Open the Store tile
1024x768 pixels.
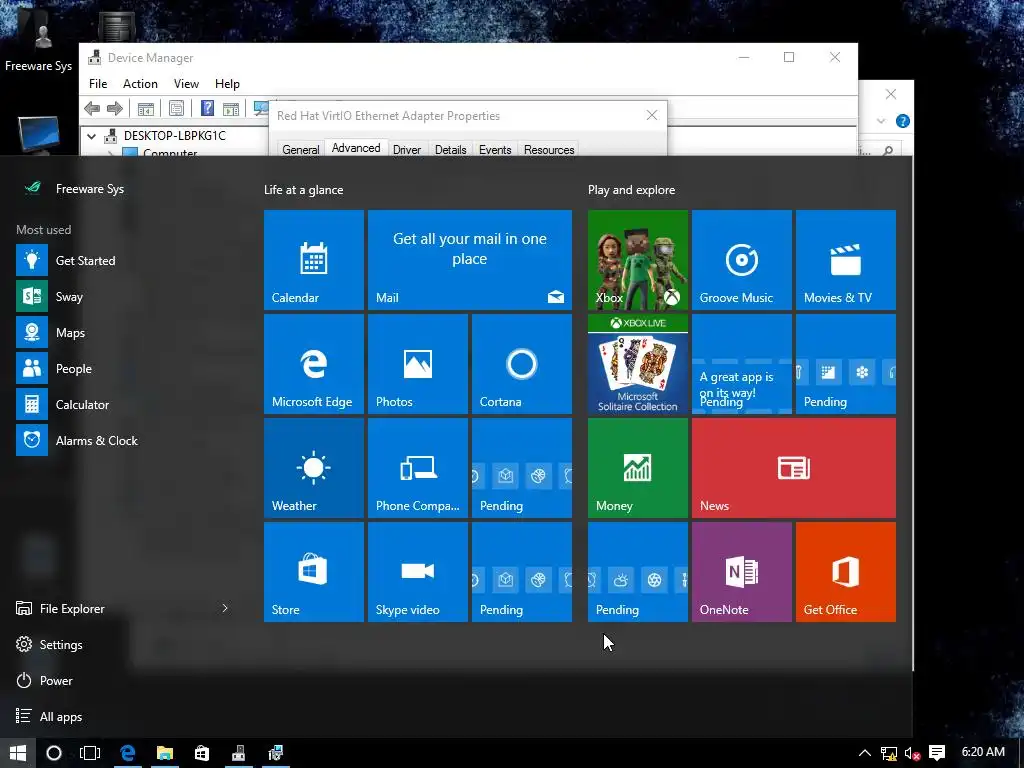(x=313, y=571)
